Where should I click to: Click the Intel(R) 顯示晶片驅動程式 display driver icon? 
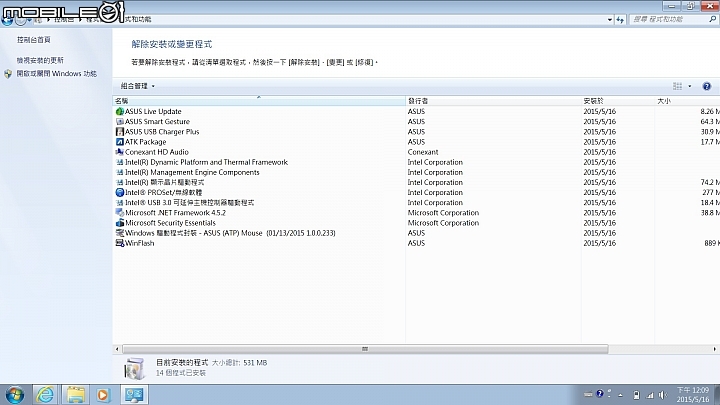(120, 182)
